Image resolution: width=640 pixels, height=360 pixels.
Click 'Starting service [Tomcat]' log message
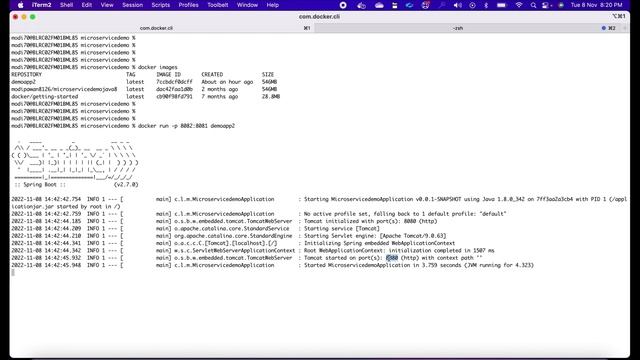pyautogui.click(x=342, y=228)
